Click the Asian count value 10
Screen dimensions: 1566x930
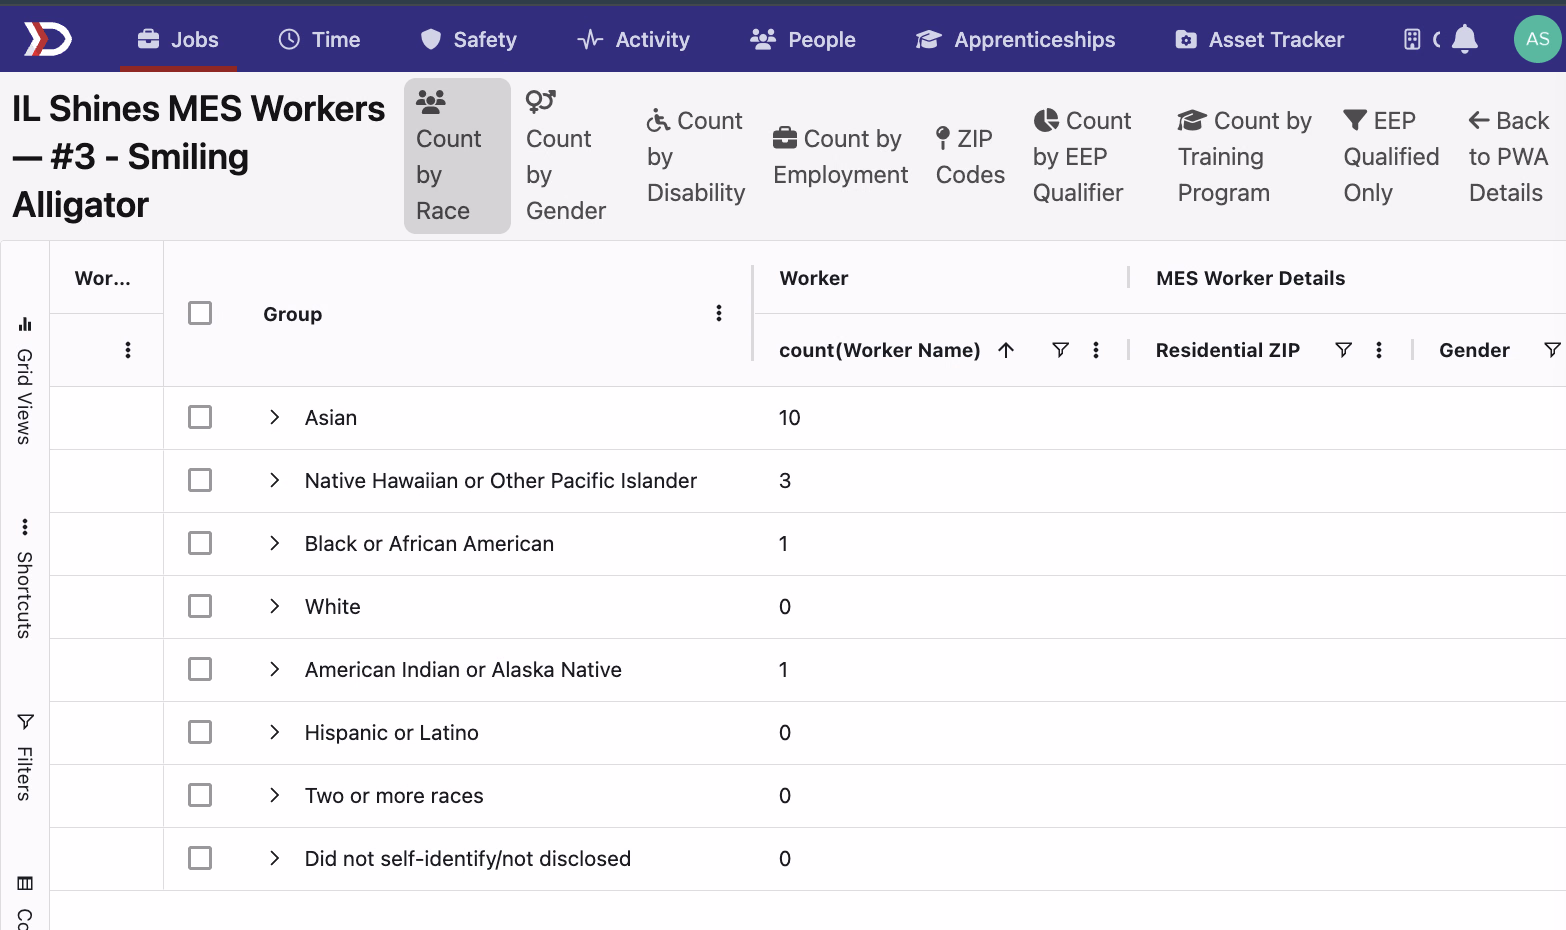(x=789, y=417)
